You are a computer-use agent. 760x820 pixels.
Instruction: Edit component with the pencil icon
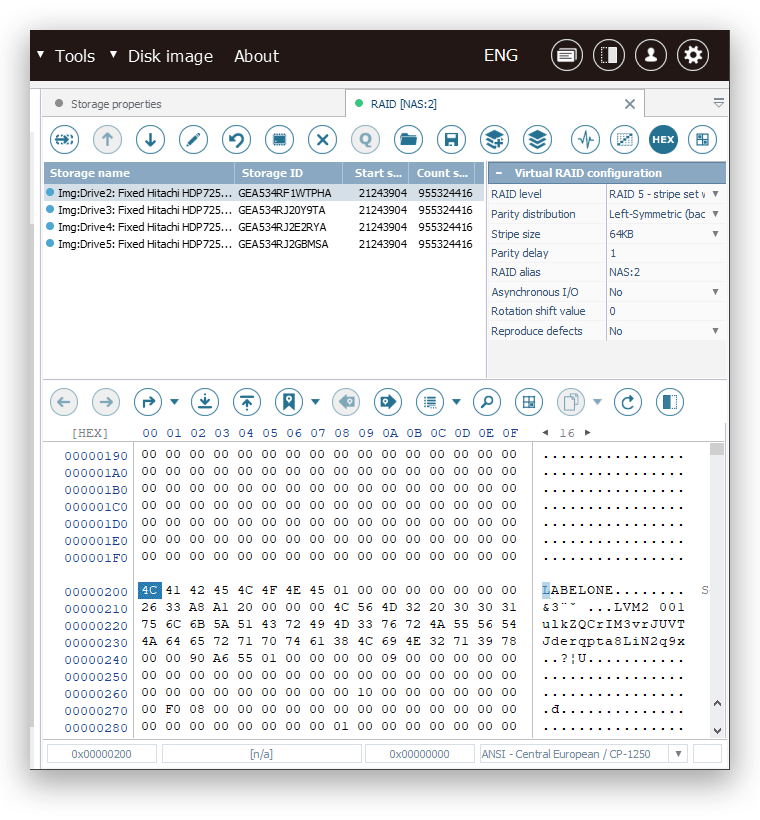click(x=193, y=140)
